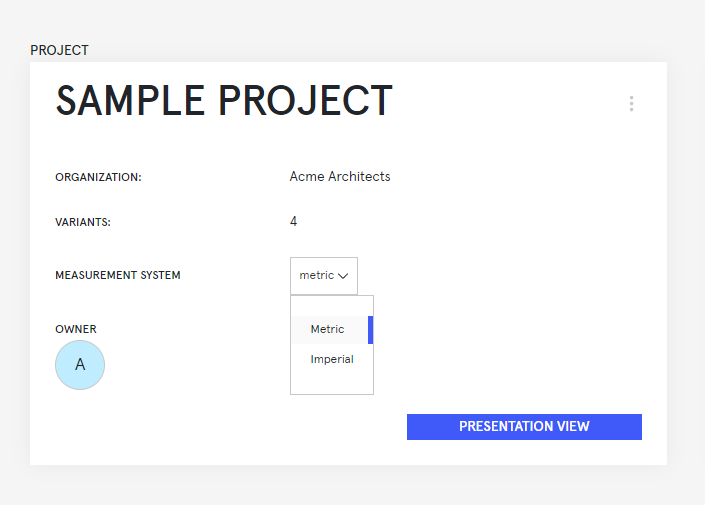Screen dimensions: 705x505
Task: Click the variants count value 4
Action: point(293,222)
